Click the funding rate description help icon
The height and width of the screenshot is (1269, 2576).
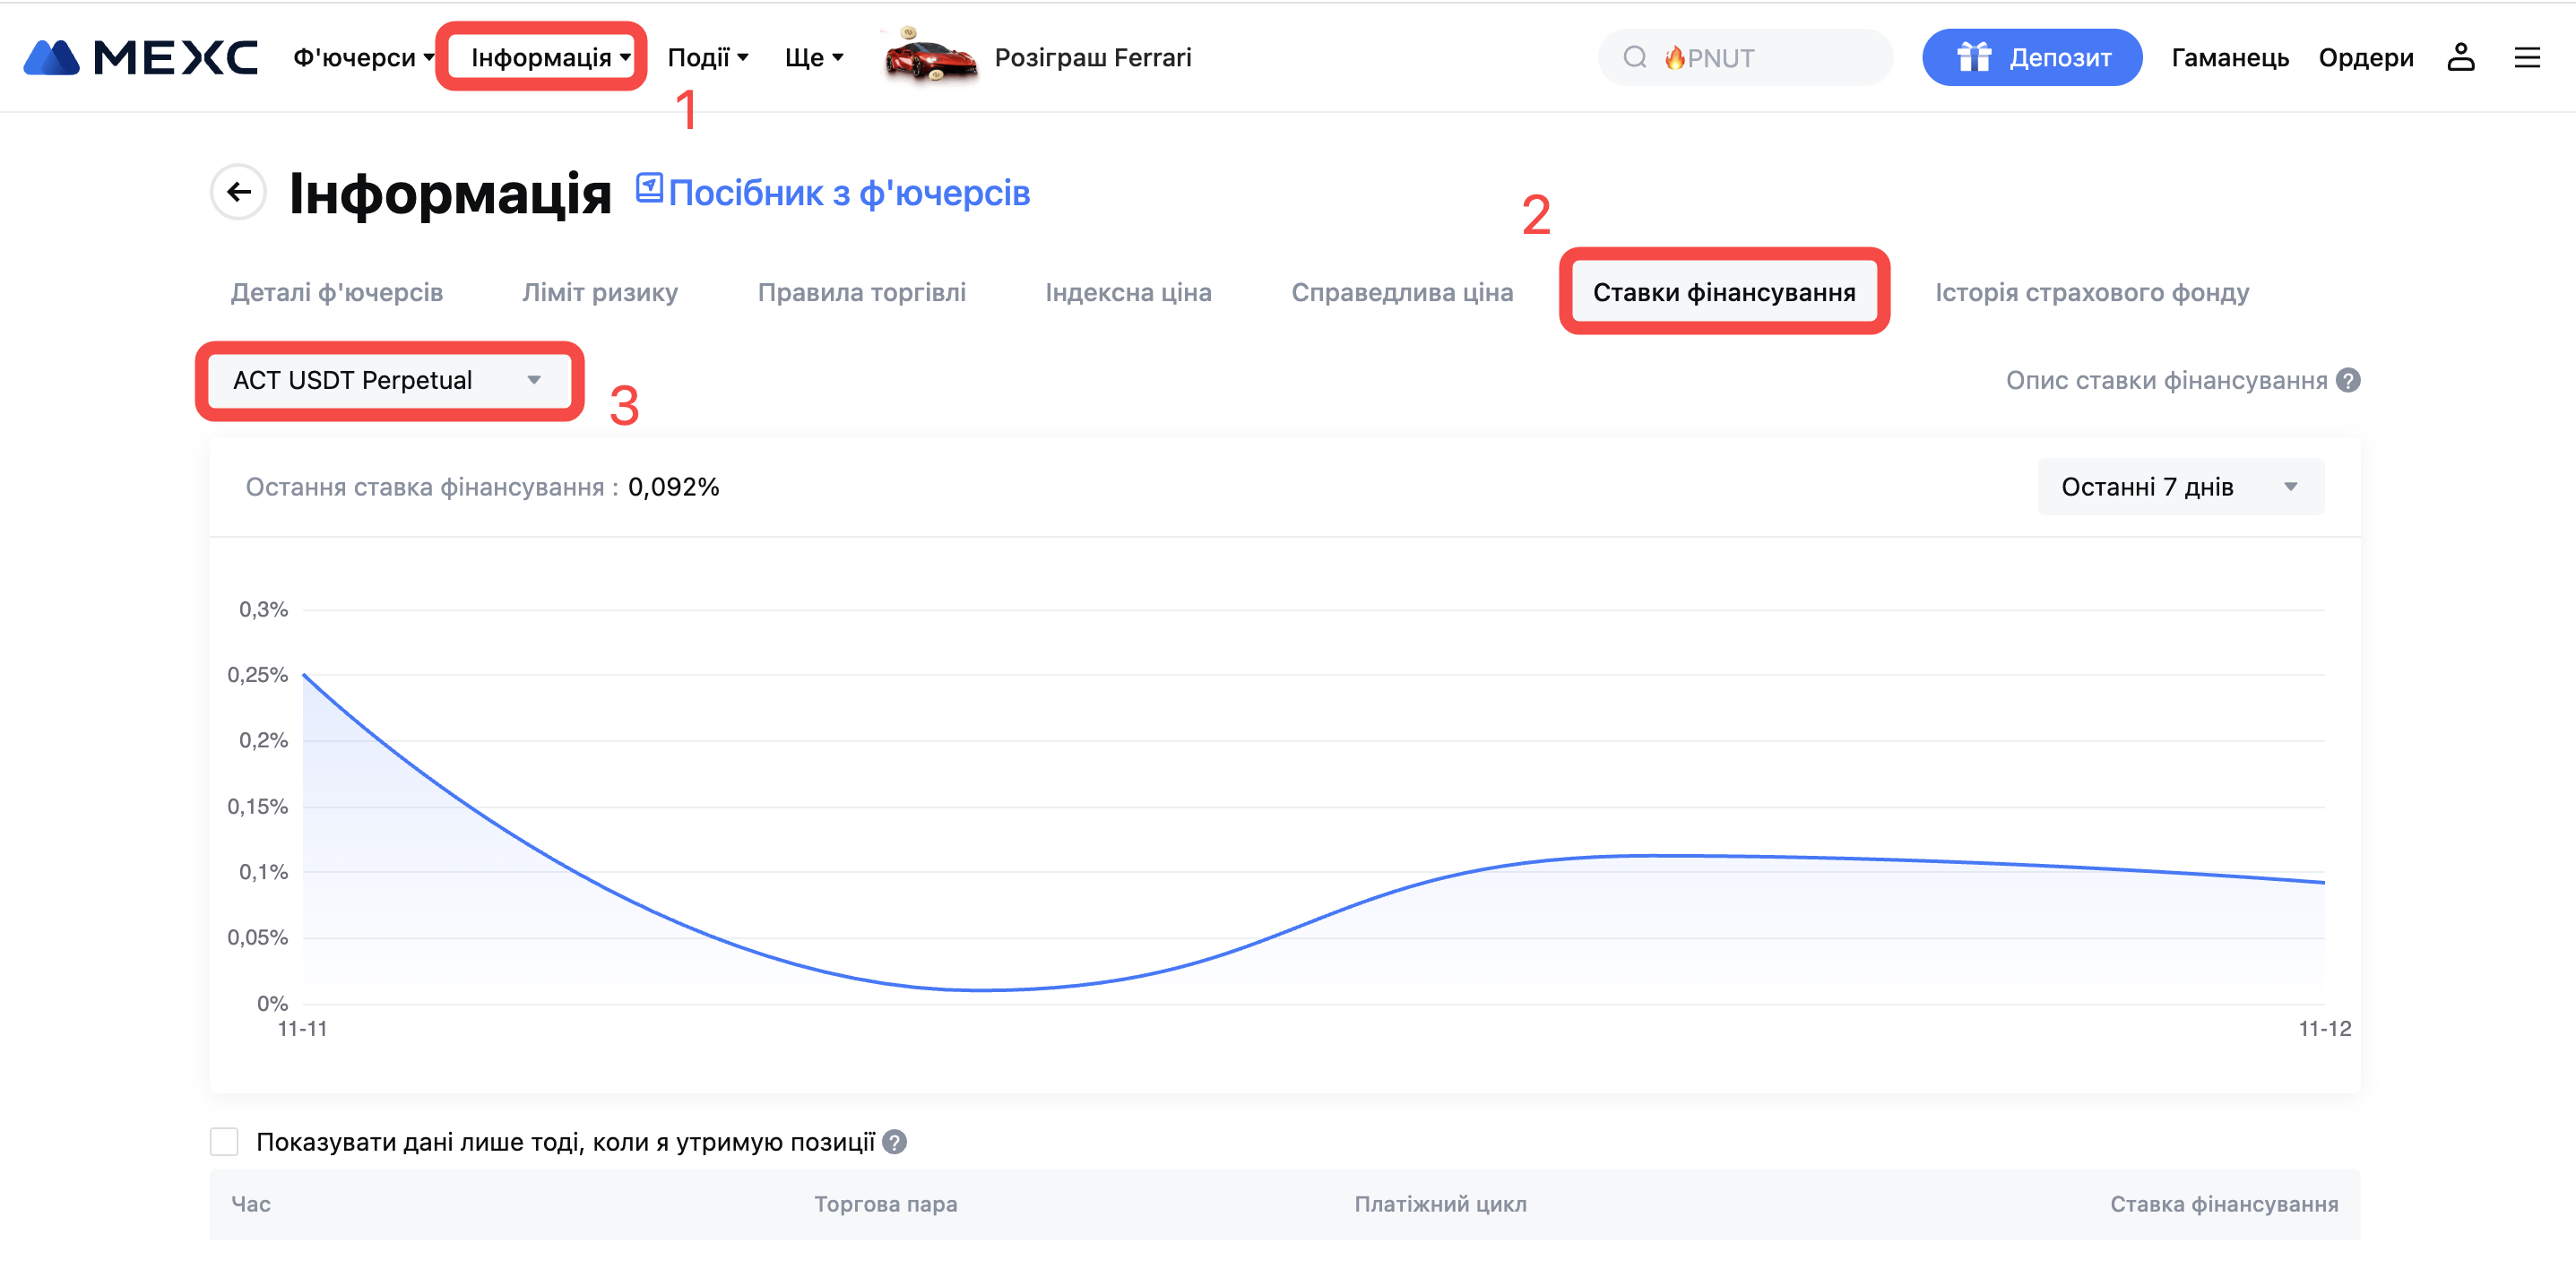coord(2348,381)
